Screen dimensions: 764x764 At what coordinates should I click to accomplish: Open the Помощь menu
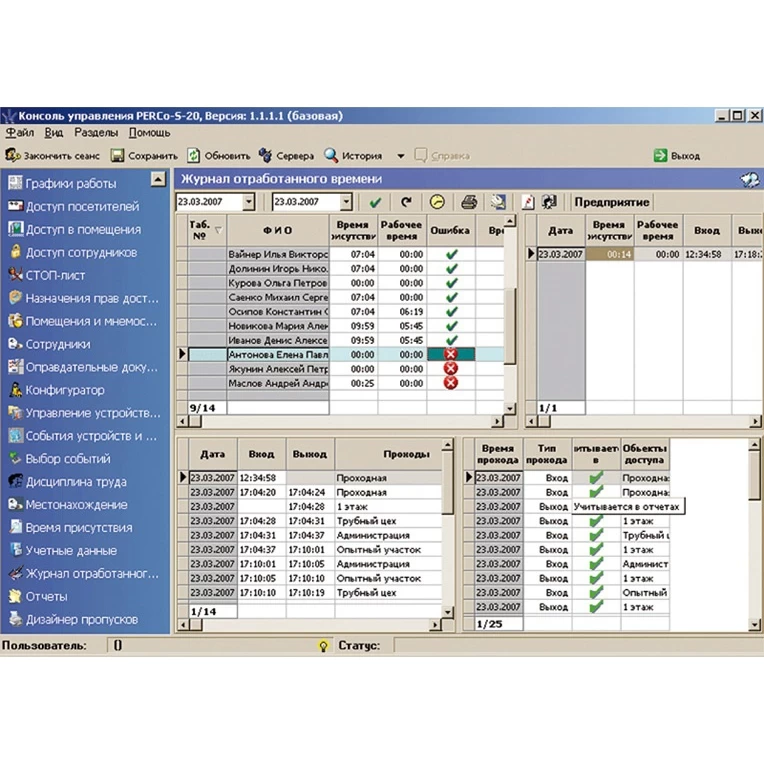point(149,132)
